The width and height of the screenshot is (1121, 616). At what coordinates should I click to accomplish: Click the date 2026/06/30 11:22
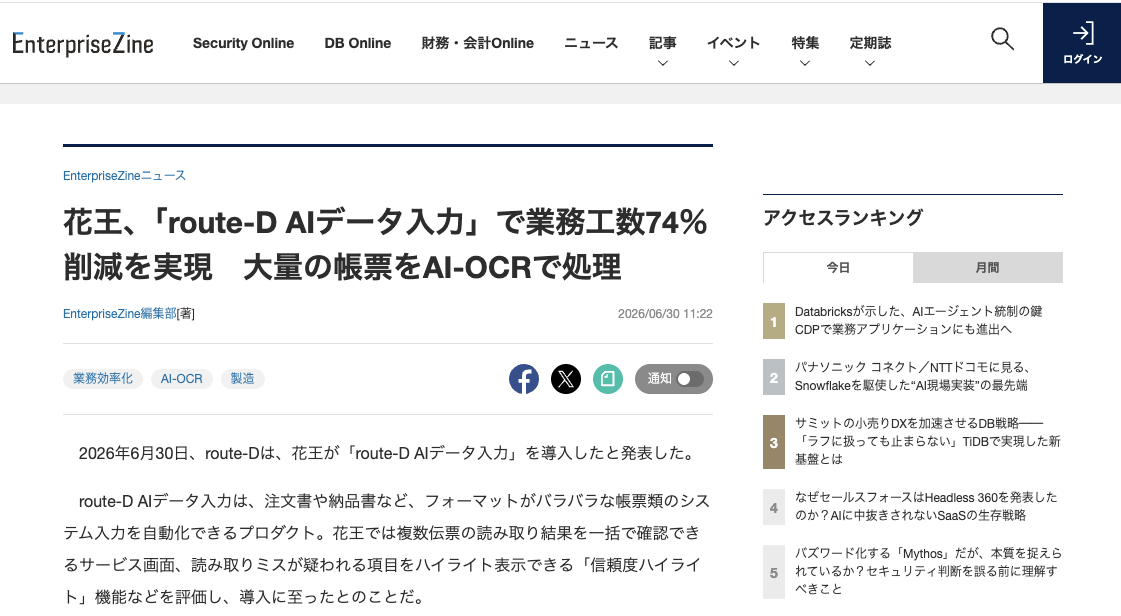tap(665, 314)
